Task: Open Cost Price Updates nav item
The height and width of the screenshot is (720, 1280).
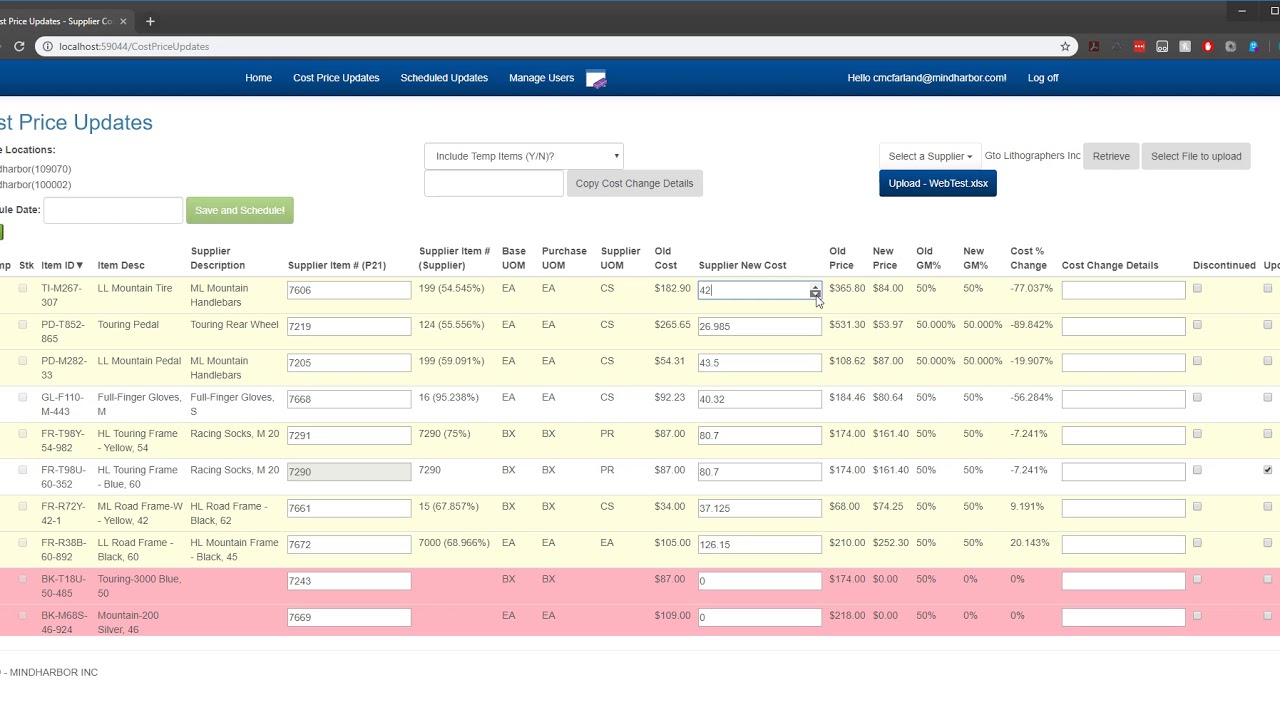Action: pos(336,78)
